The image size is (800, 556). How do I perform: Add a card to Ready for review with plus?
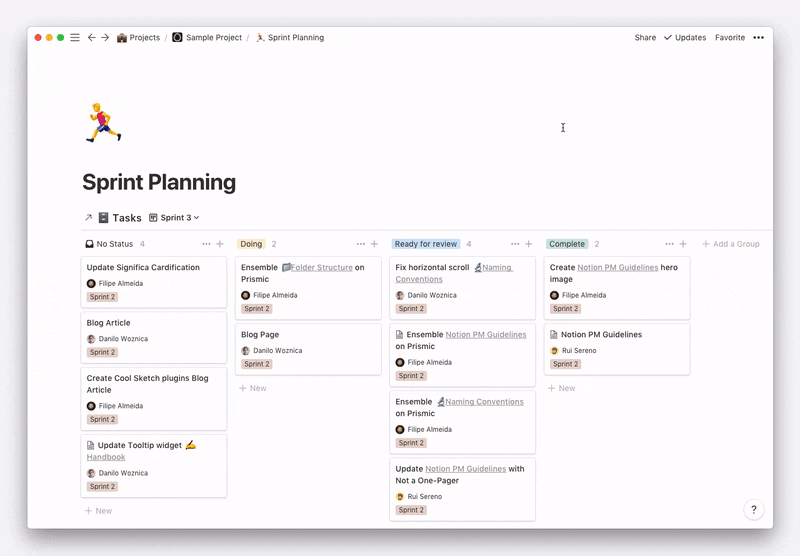529,244
